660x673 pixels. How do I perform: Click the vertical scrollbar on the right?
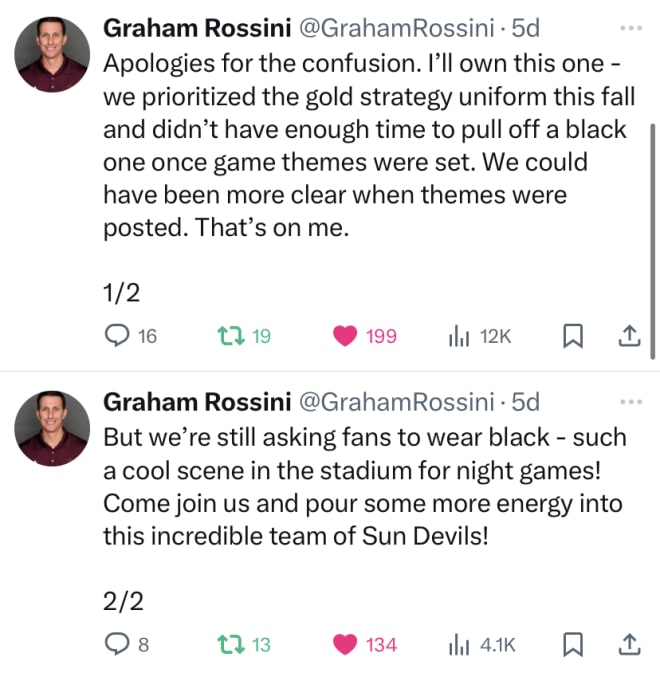pyautogui.click(x=653, y=241)
